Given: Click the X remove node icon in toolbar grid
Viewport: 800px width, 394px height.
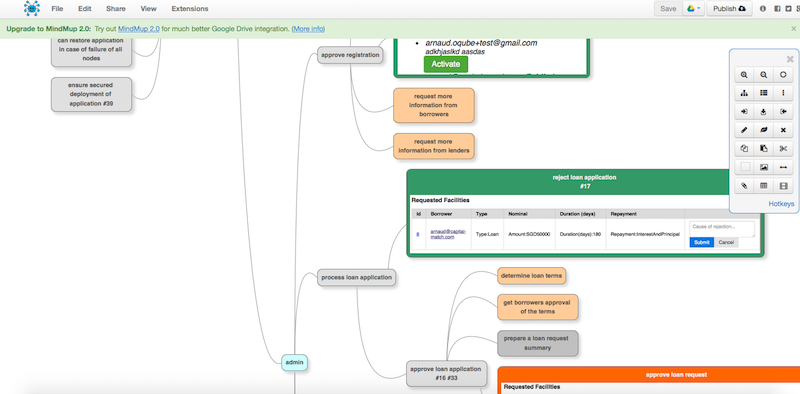Looking at the screenshot, I should click(783, 130).
